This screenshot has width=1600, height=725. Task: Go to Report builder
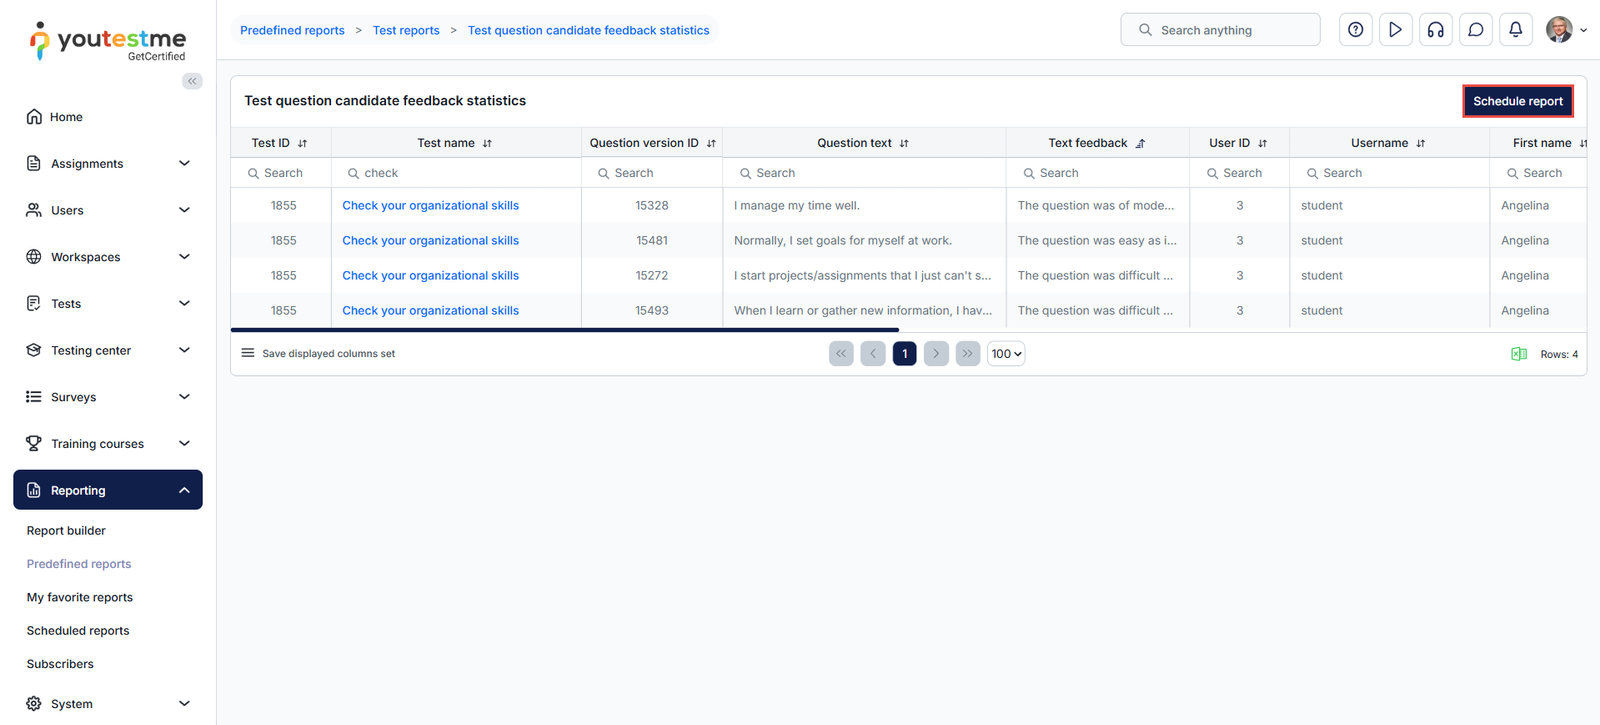(66, 531)
